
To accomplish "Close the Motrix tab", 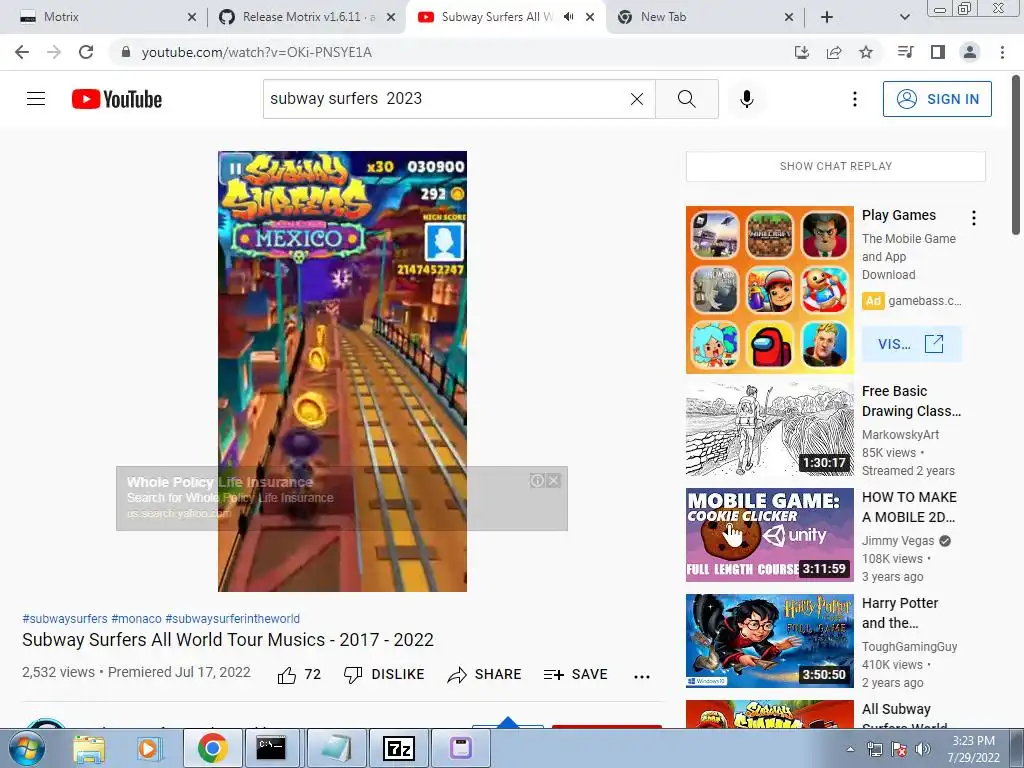I will point(191,17).
